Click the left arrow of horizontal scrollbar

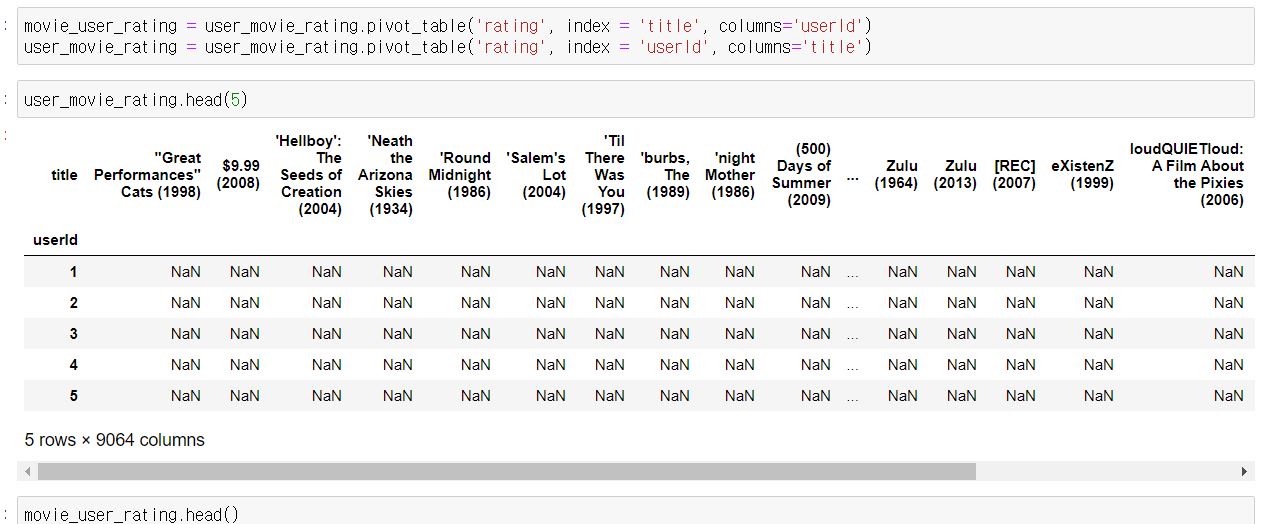point(27,471)
